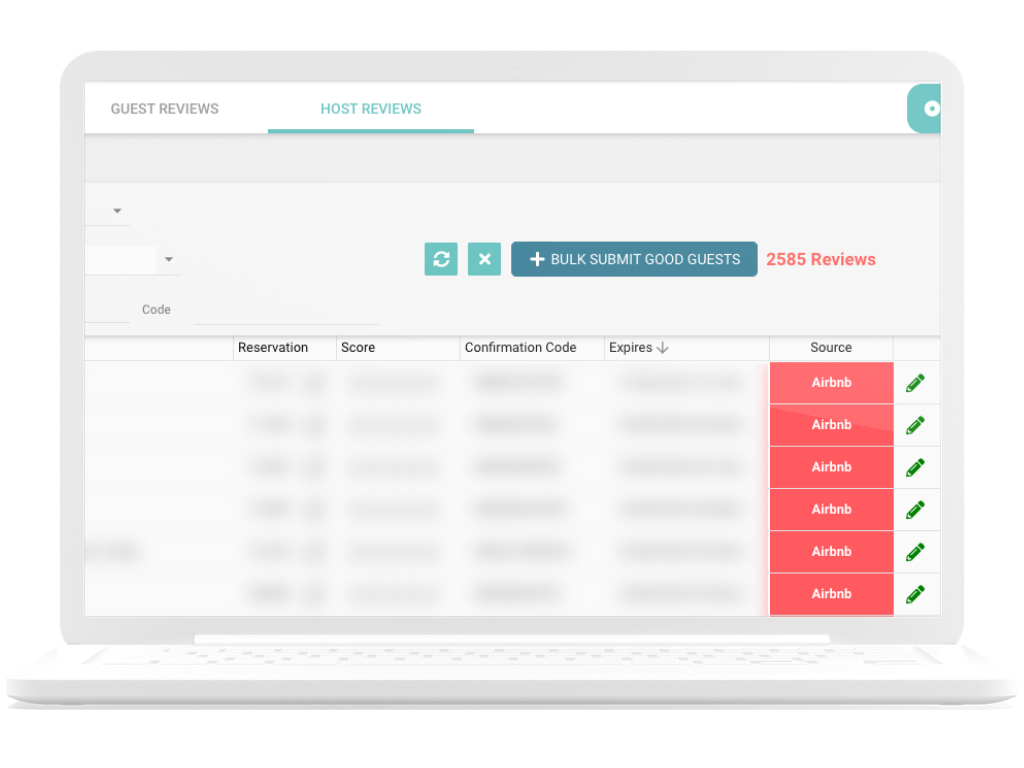This screenshot has width=1024, height=768.
Task: Click the teal circular button at top right
Action: coord(925,108)
